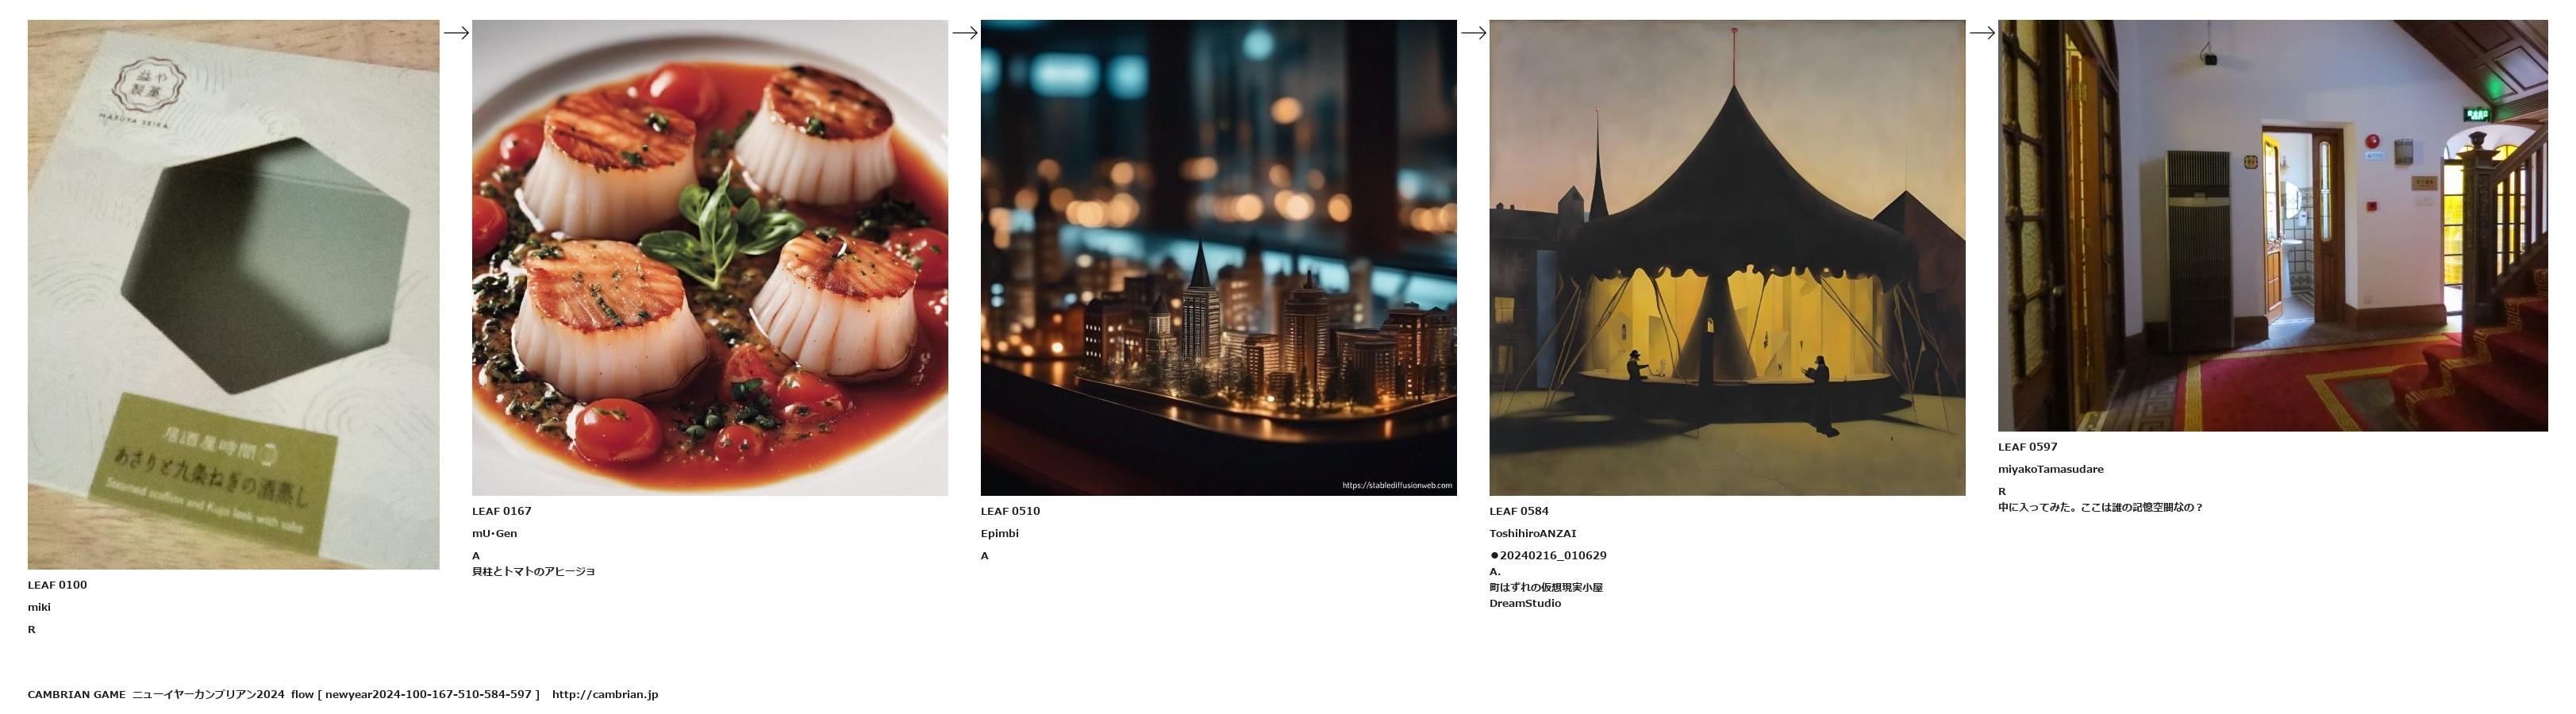Open the red-carpet hallway photo
This screenshot has width=2576, height=714.
click(x=2272, y=225)
